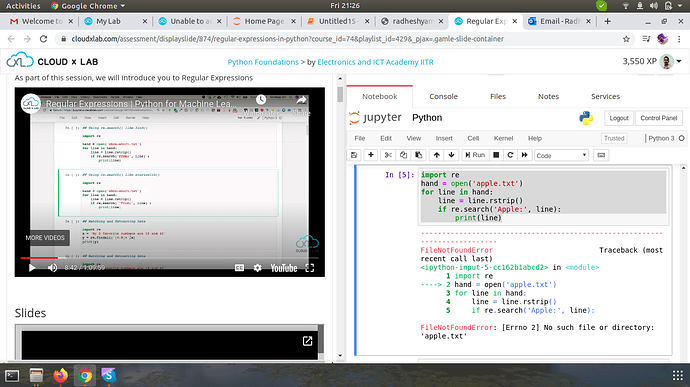
Task: Open a new Chrome tab
Action: coord(607,21)
